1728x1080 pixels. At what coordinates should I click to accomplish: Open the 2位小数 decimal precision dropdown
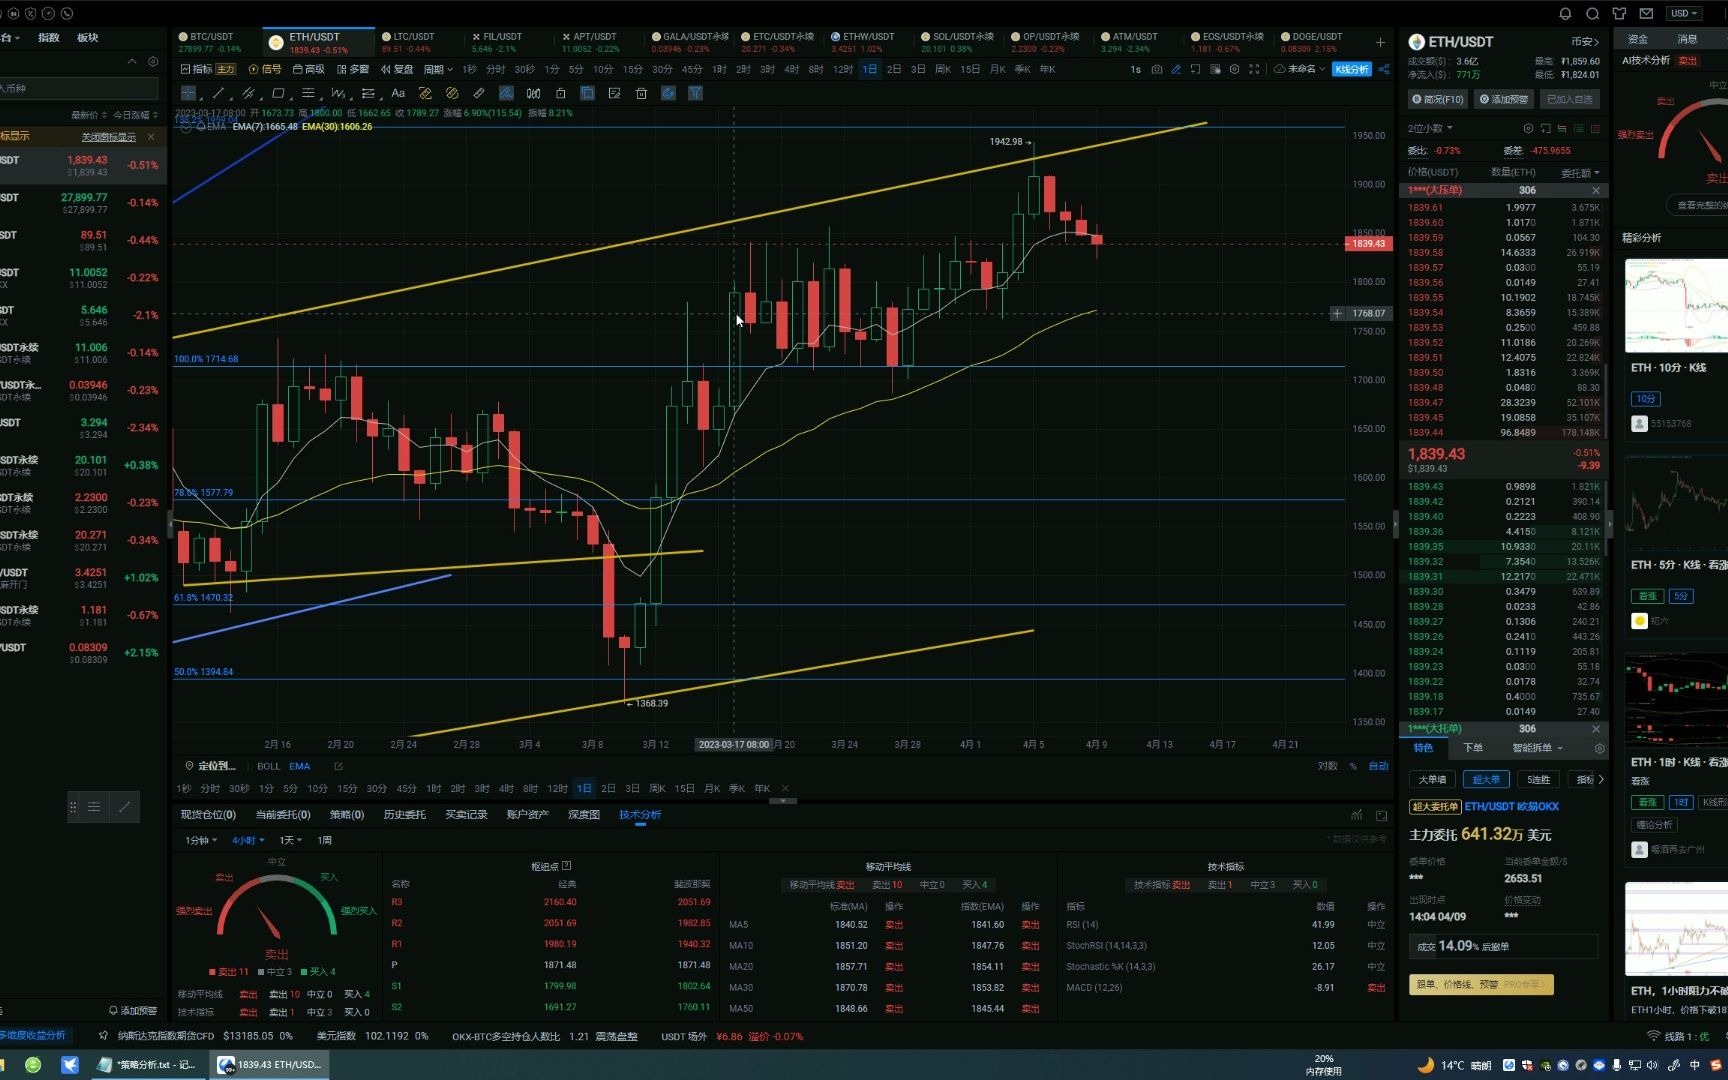pyautogui.click(x=1430, y=128)
